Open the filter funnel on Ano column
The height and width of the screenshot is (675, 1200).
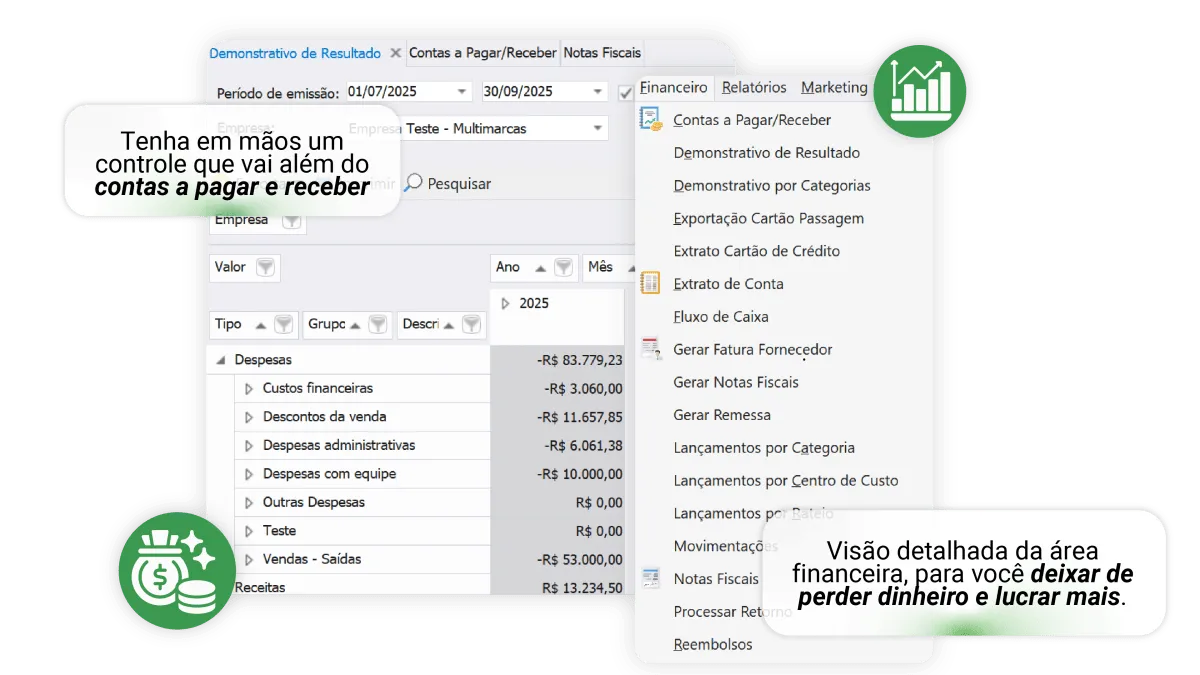pos(564,267)
